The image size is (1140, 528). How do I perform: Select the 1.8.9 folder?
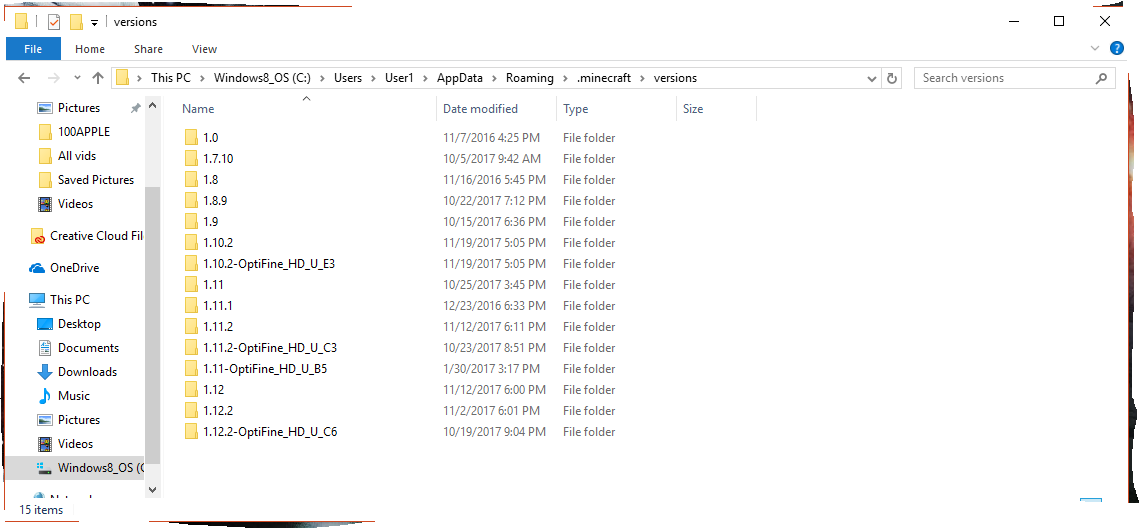215,201
